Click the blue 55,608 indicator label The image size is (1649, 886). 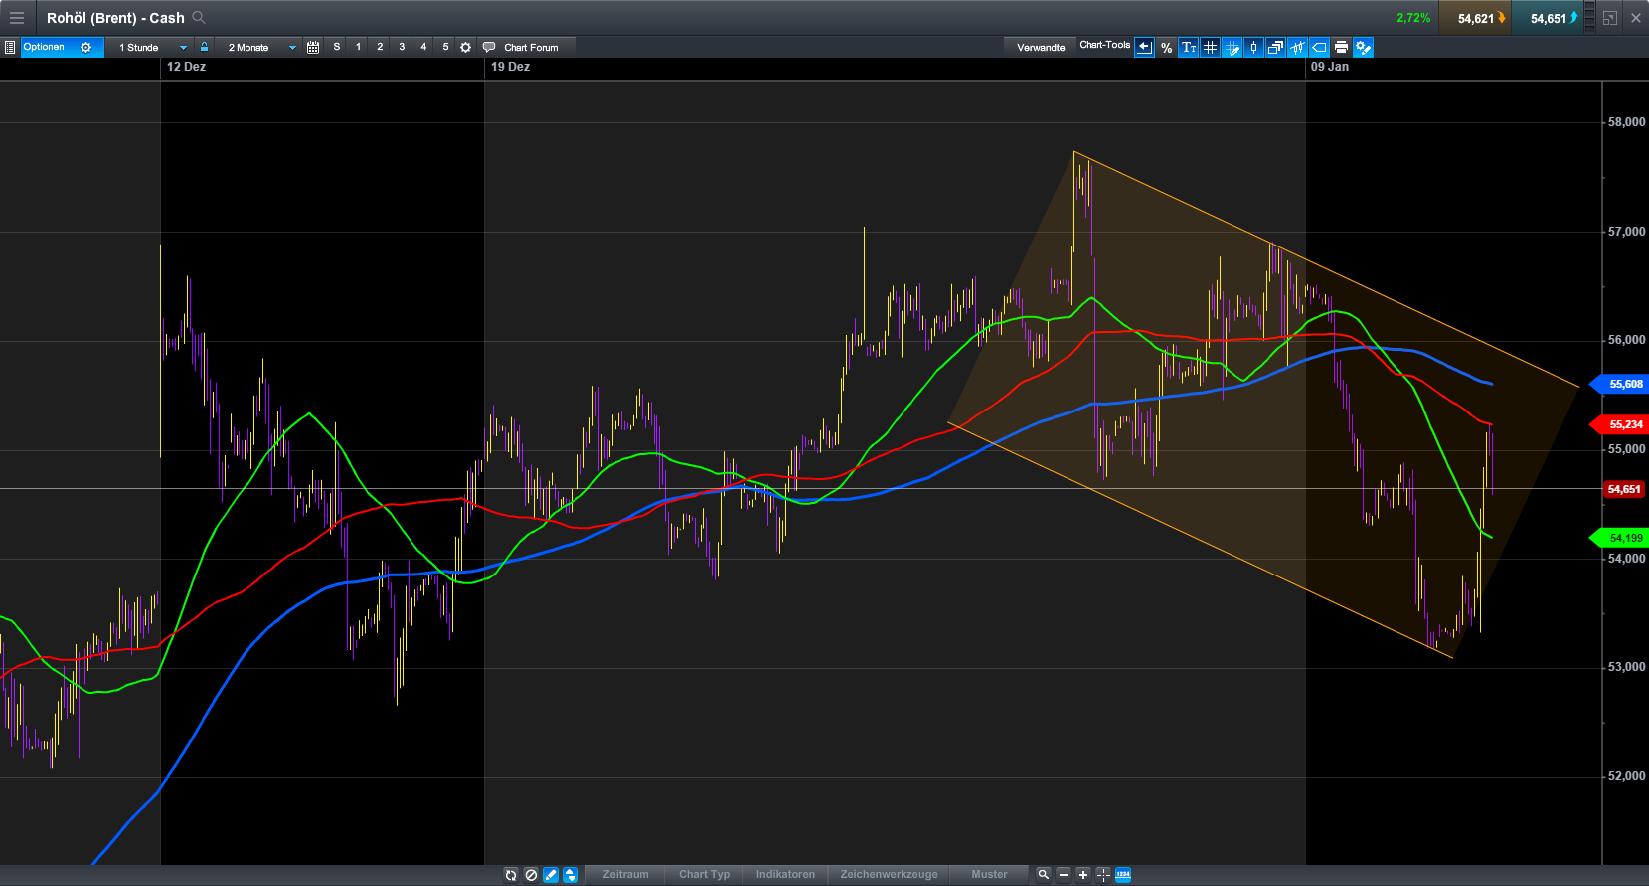click(x=1618, y=384)
